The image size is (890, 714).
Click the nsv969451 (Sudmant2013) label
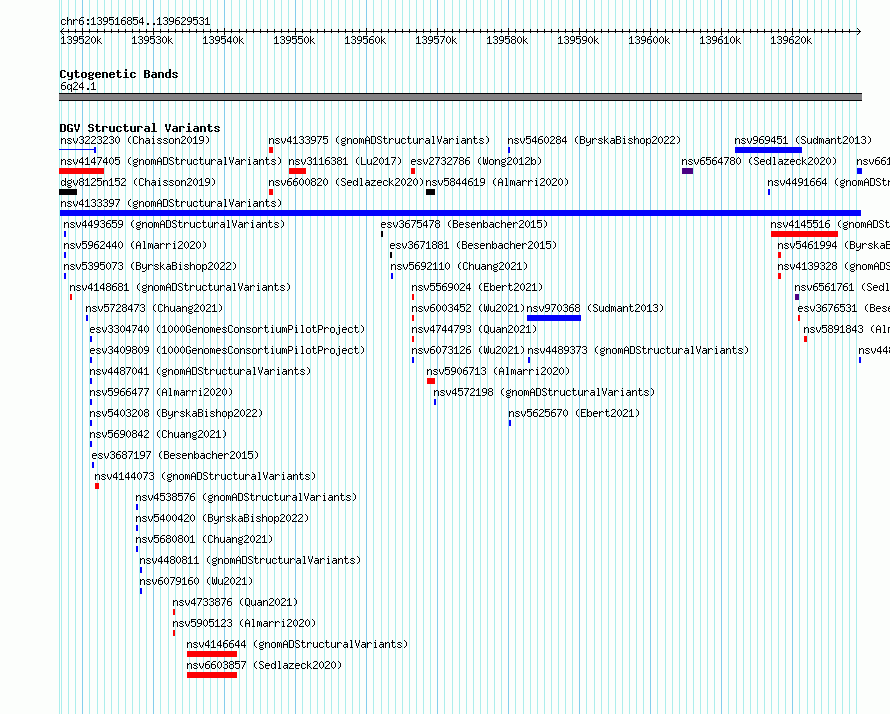(803, 140)
